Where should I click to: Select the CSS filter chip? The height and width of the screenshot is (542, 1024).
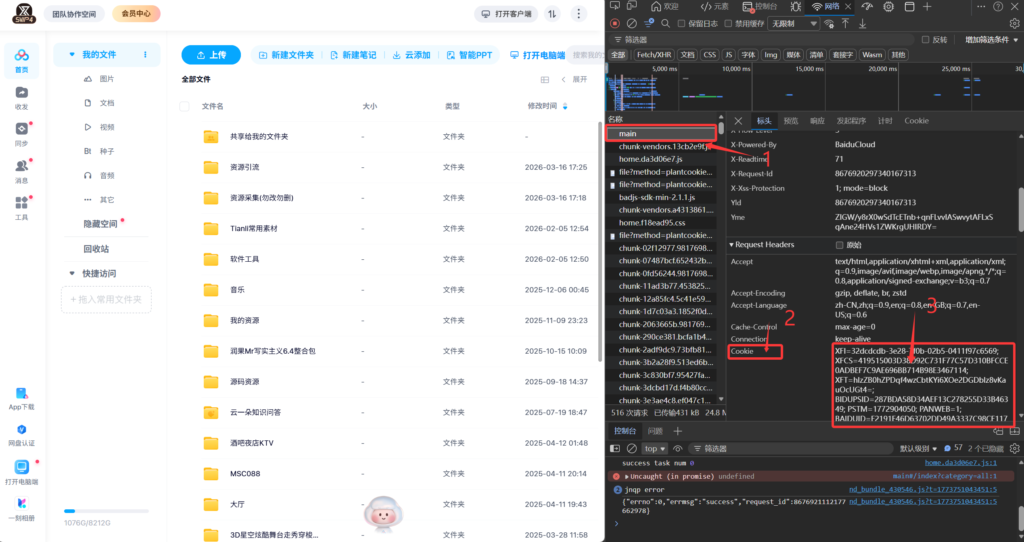tap(709, 55)
